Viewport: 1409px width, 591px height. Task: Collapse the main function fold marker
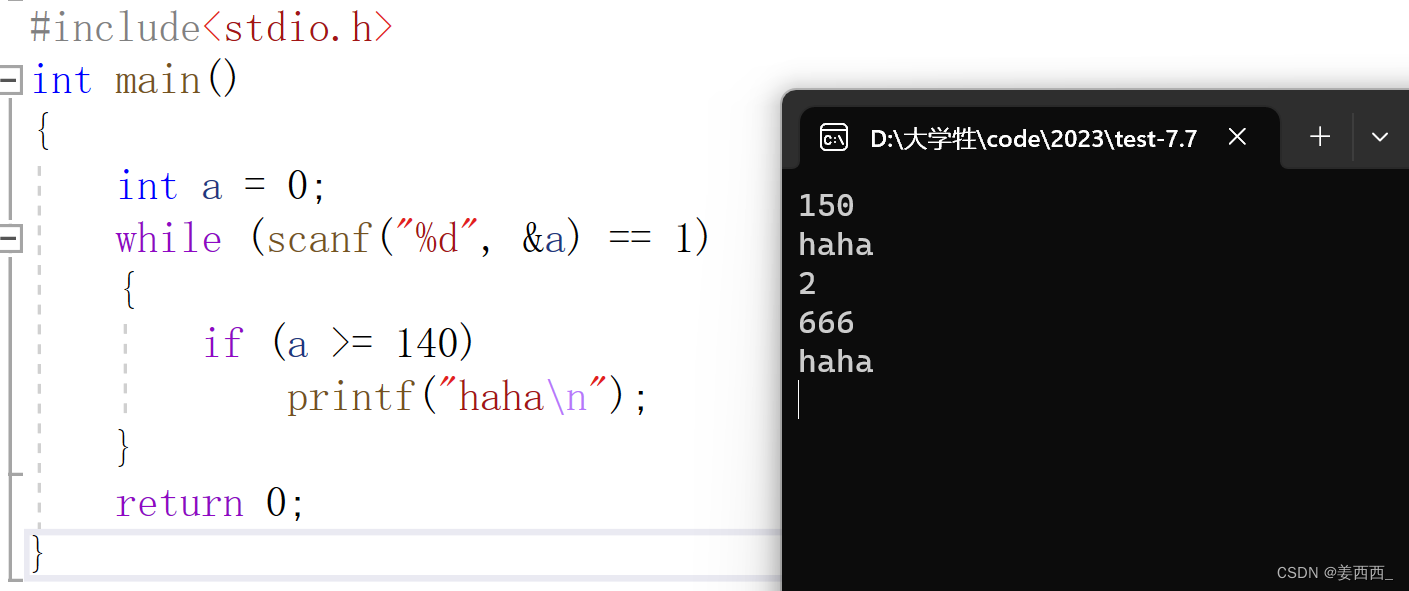click(11, 78)
